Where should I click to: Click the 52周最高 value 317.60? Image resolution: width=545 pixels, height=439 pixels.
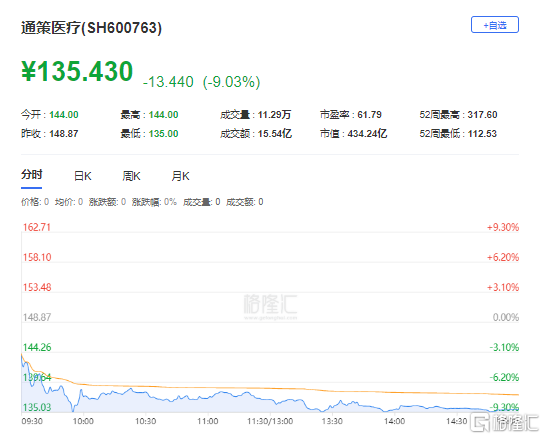pyautogui.click(x=482, y=115)
